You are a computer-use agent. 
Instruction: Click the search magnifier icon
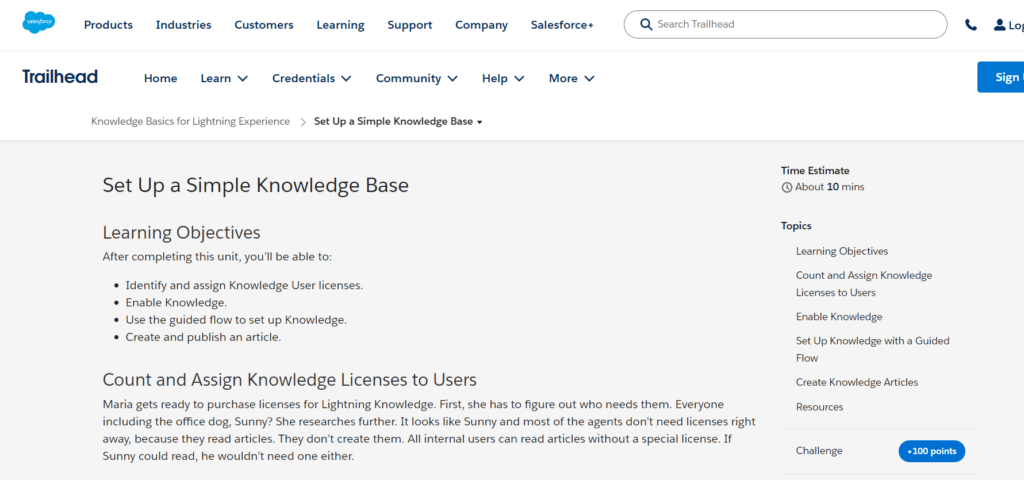coord(647,25)
